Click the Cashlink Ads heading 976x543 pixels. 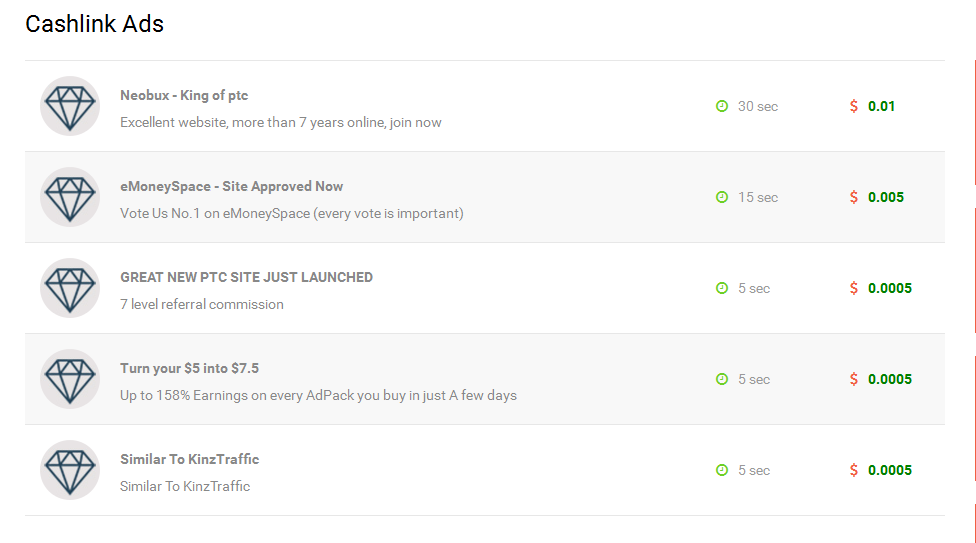94,24
